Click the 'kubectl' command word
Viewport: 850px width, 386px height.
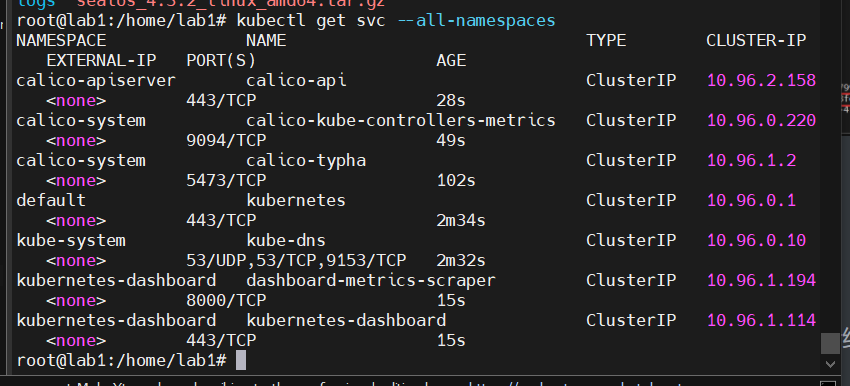coord(271,21)
